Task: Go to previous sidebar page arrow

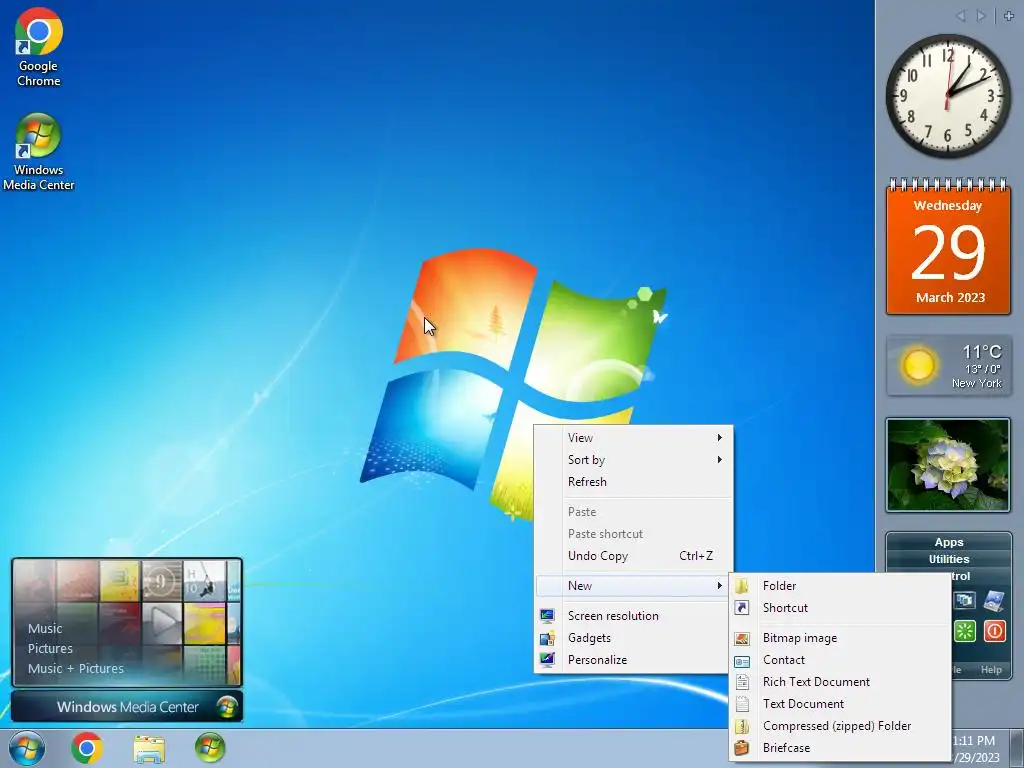Action: pos(960,15)
